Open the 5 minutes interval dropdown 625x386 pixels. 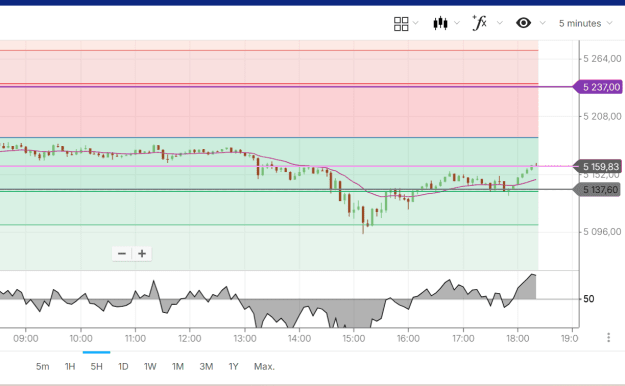pyautogui.click(x=585, y=24)
